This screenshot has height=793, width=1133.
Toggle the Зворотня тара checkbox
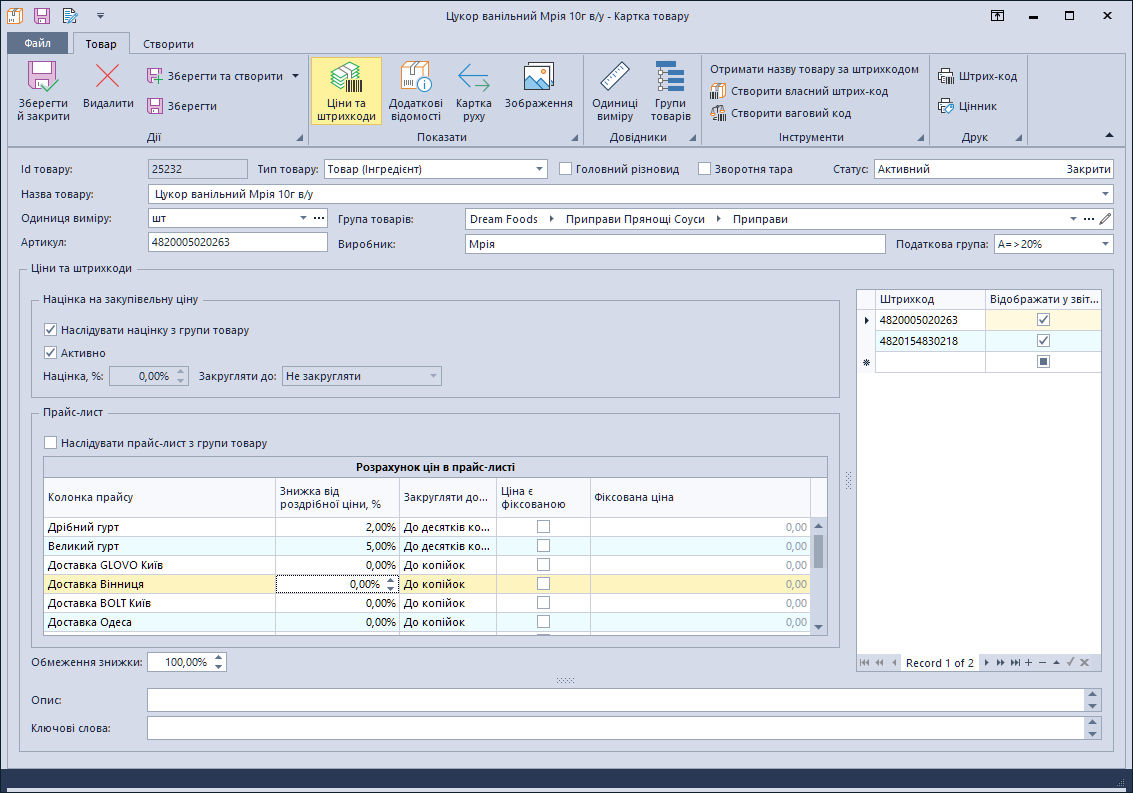pos(704,169)
